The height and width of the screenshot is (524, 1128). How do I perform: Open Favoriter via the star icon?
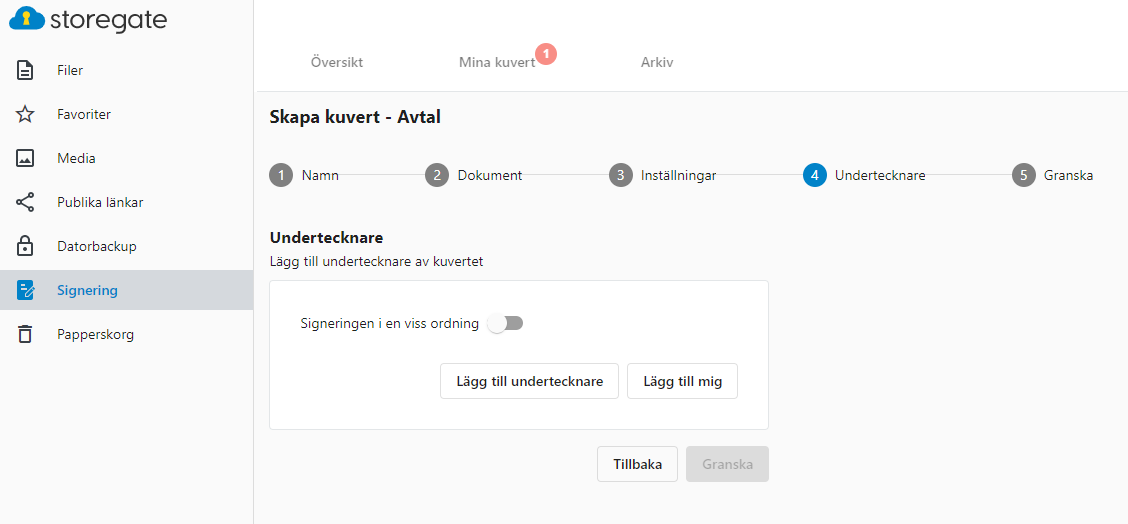click(25, 114)
